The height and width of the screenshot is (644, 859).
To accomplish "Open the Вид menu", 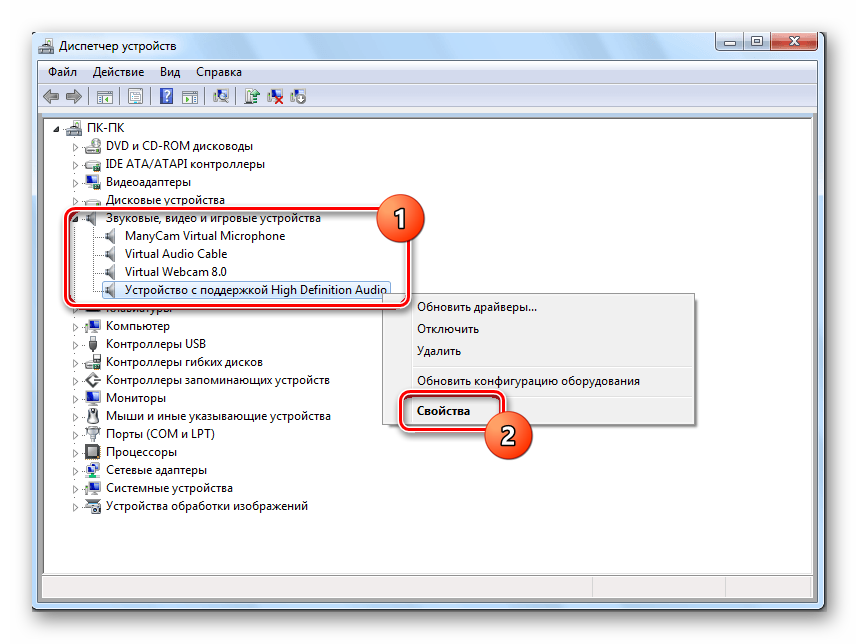I will pos(170,72).
